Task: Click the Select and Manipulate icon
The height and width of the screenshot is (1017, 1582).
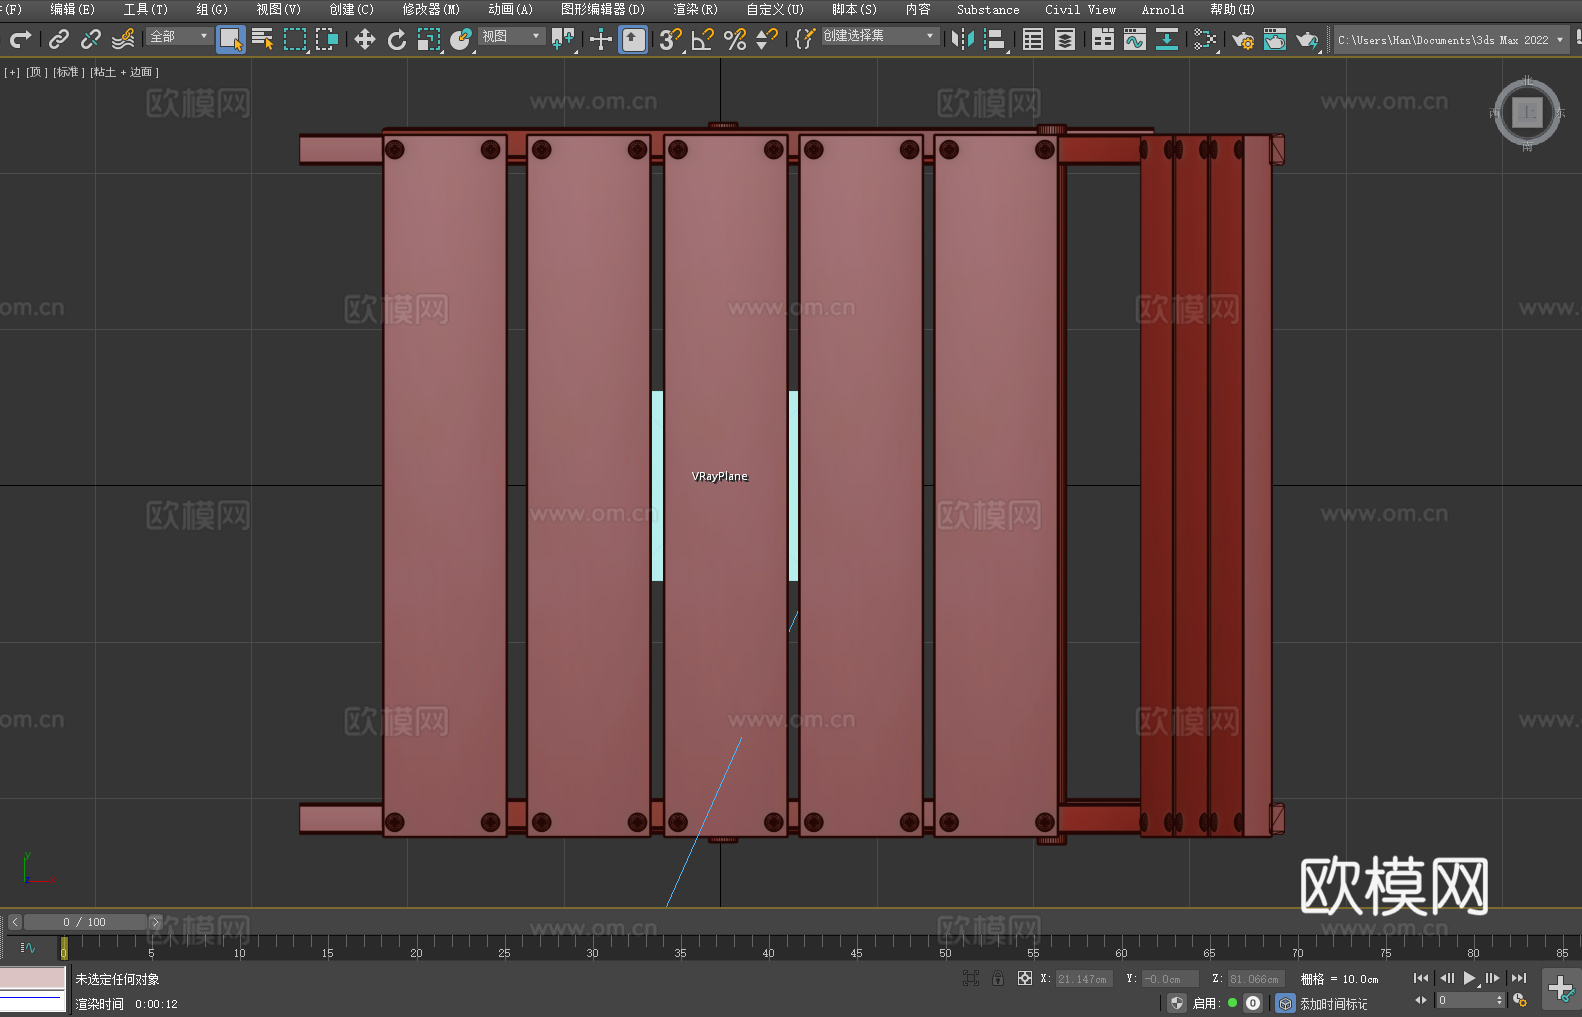Action: [x=601, y=39]
